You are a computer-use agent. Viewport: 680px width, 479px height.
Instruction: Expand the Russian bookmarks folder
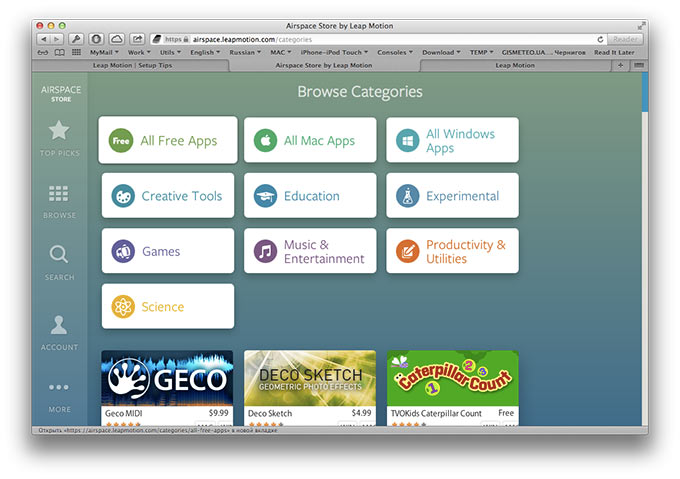point(245,52)
